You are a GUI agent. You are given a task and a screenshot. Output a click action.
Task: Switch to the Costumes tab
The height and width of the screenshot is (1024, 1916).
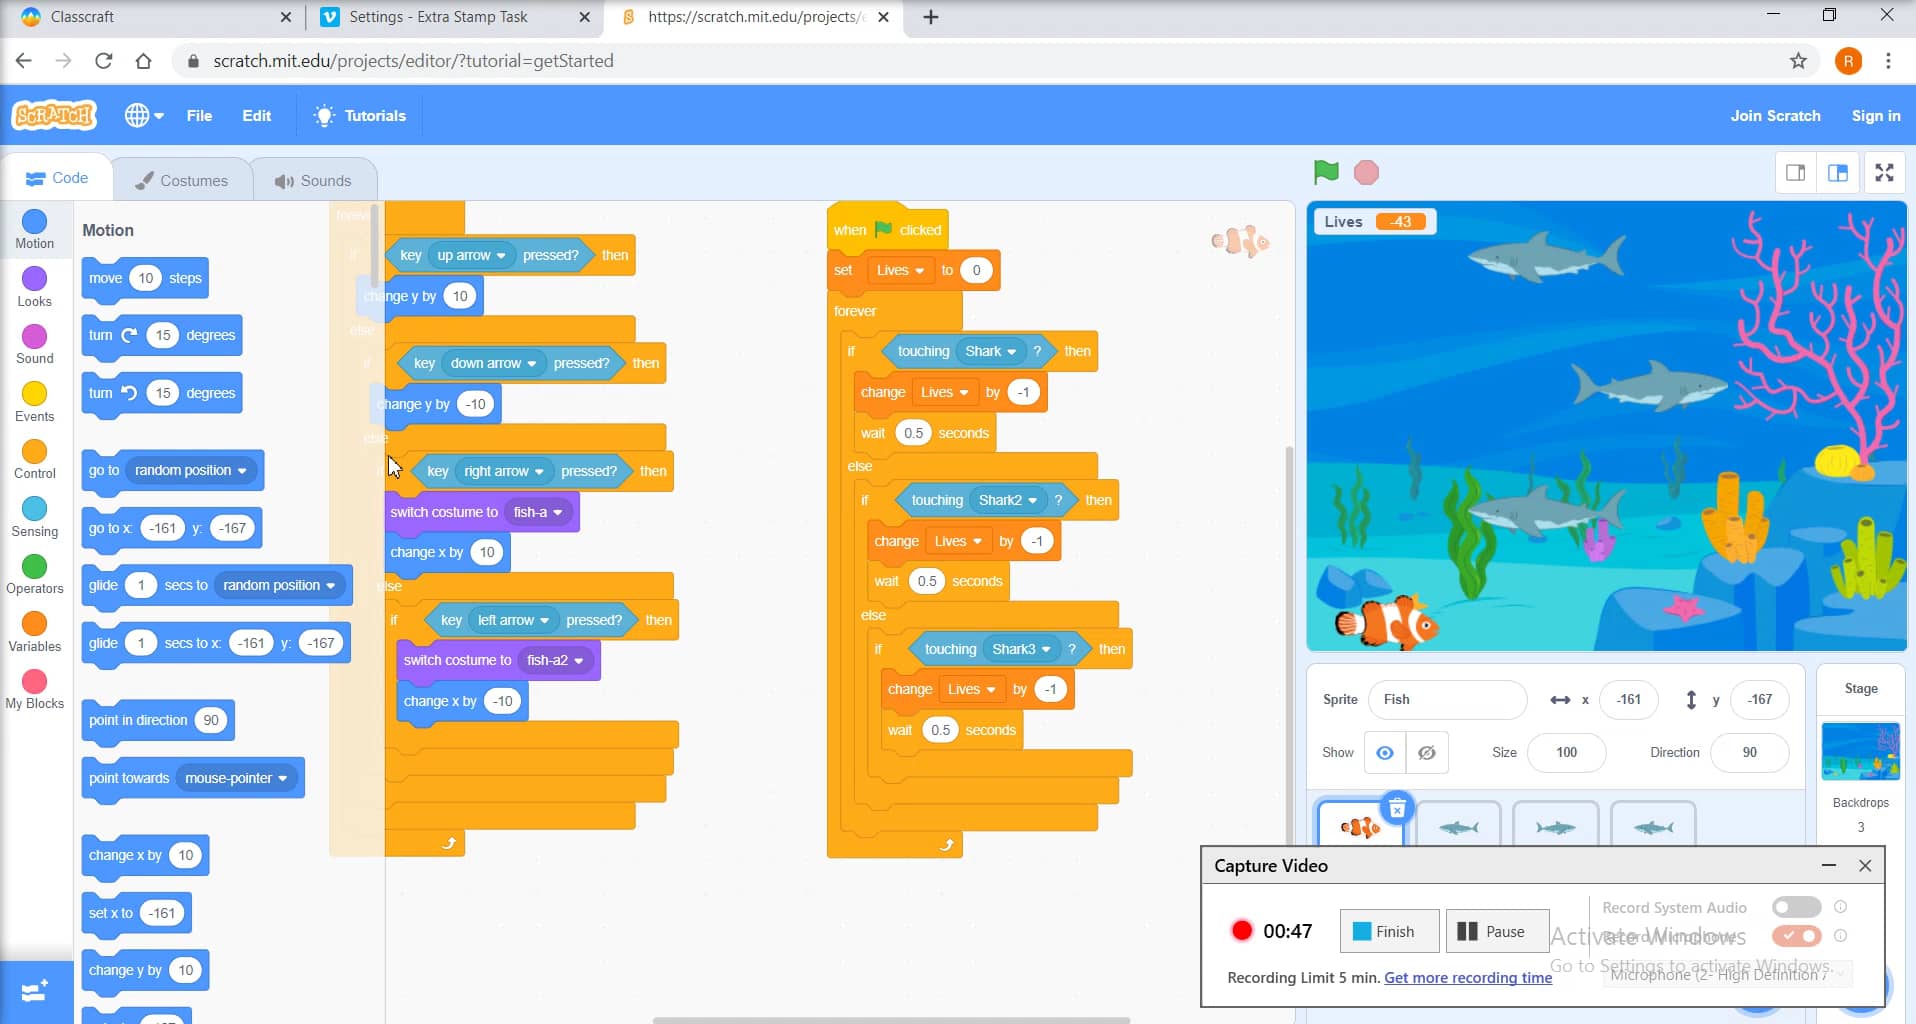click(182, 180)
